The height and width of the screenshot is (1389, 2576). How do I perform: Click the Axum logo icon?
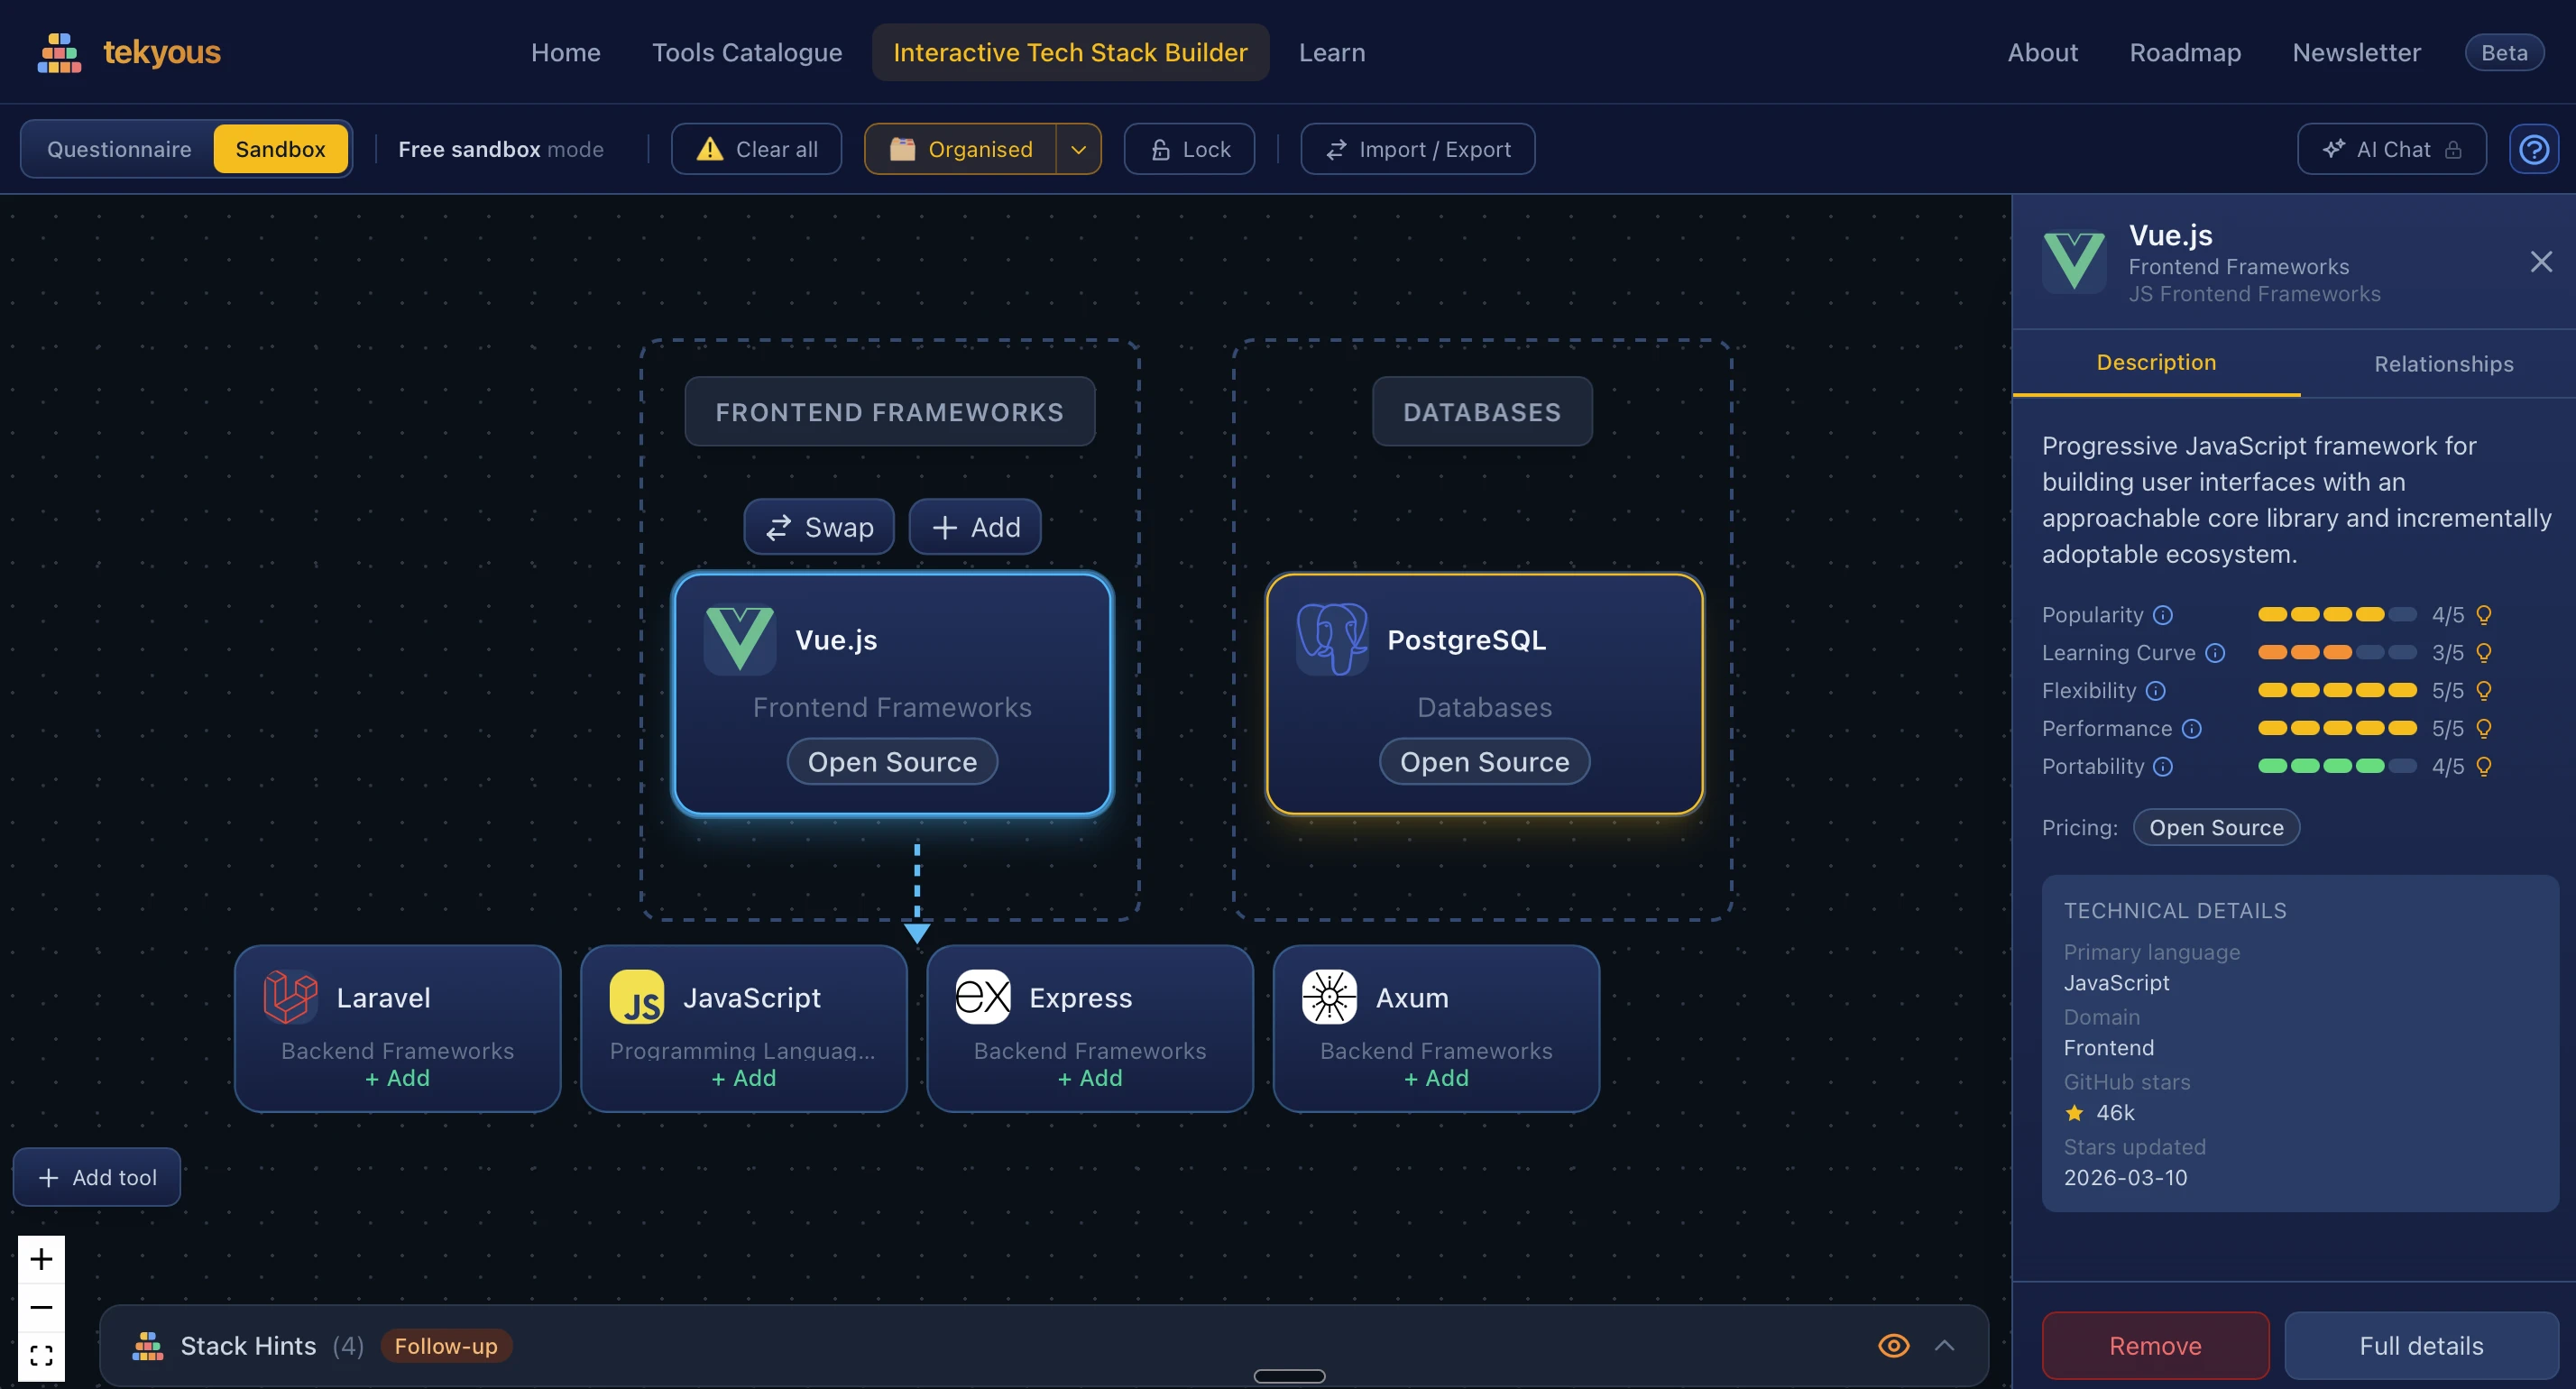coord(1329,997)
